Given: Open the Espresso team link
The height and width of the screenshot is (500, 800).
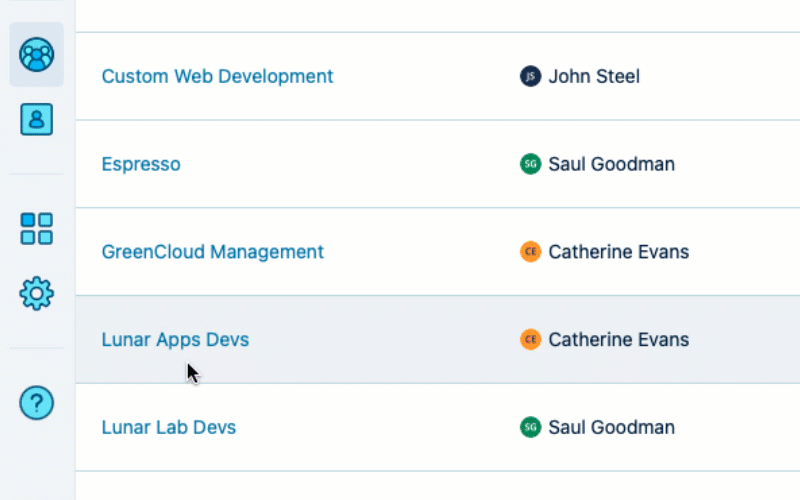Looking at the screenshot, I should click(141, 164).
